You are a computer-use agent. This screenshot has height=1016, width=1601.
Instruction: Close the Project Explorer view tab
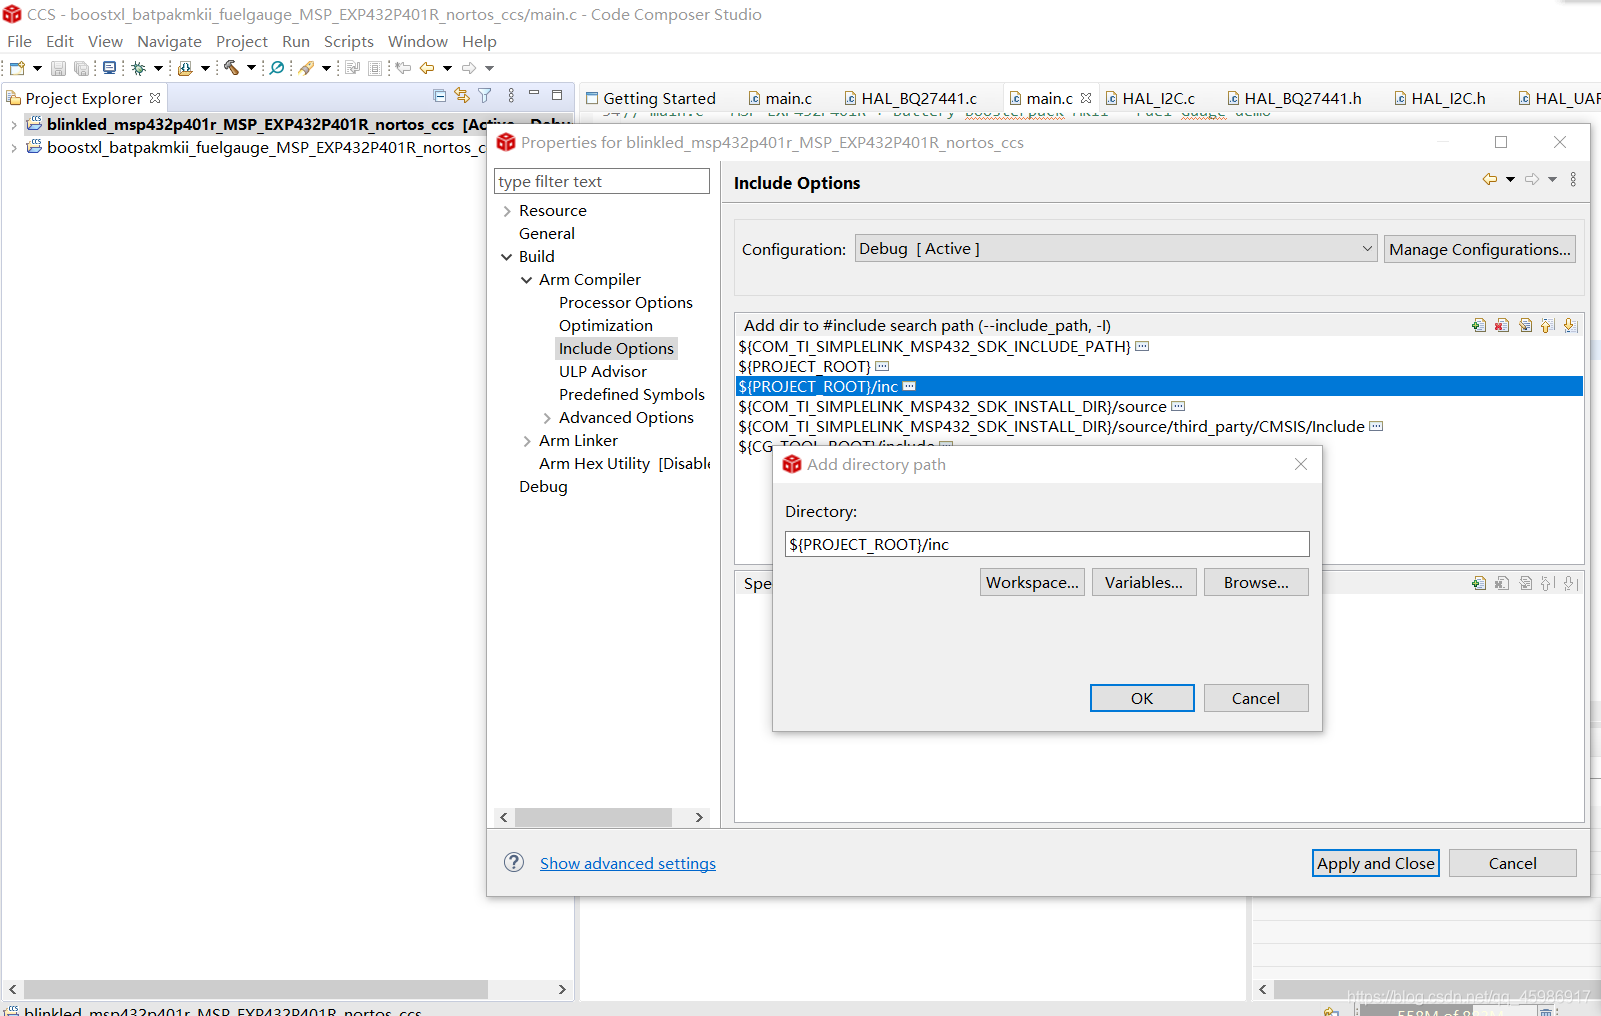[x=155, y=98]
